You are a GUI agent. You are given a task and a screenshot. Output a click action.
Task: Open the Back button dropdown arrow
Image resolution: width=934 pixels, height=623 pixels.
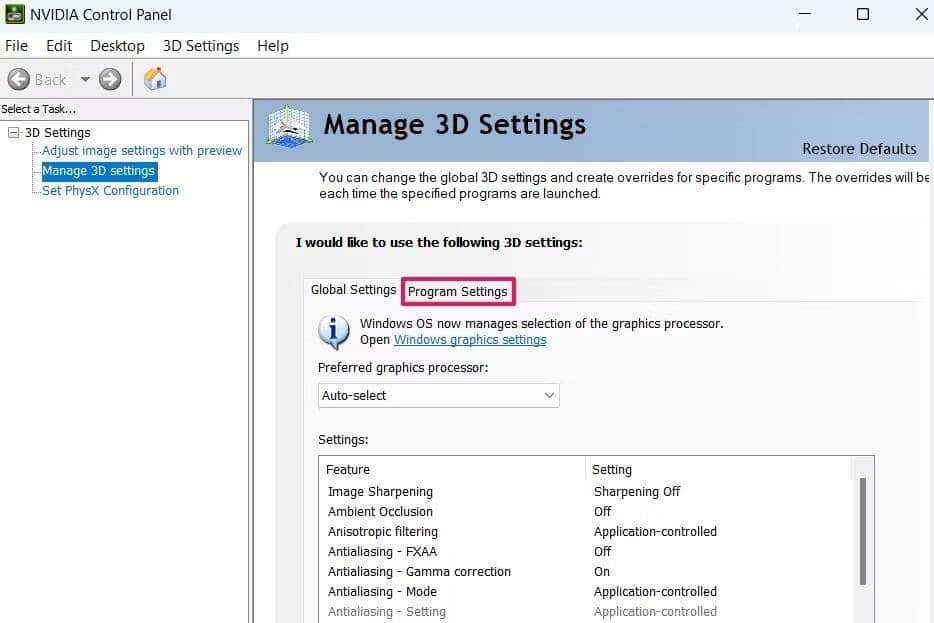(84, 79)
